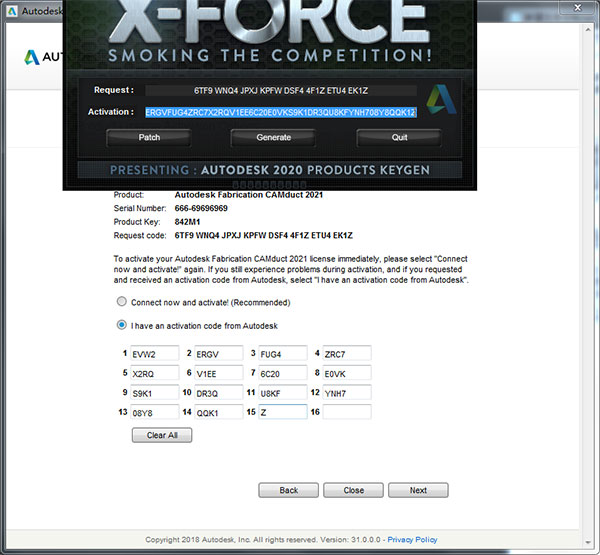
Task: Click the Quit button in X-Force
Action: pos(399,137)
